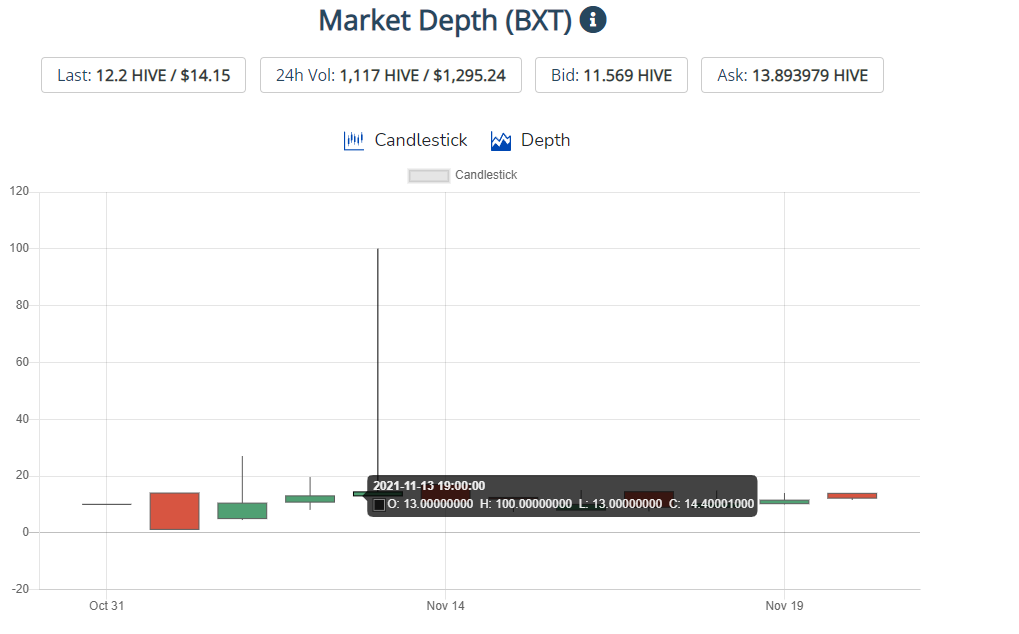Click the Market Depth (BXT) heading
The image size is (1019, 634).
[x=445, y=20]
